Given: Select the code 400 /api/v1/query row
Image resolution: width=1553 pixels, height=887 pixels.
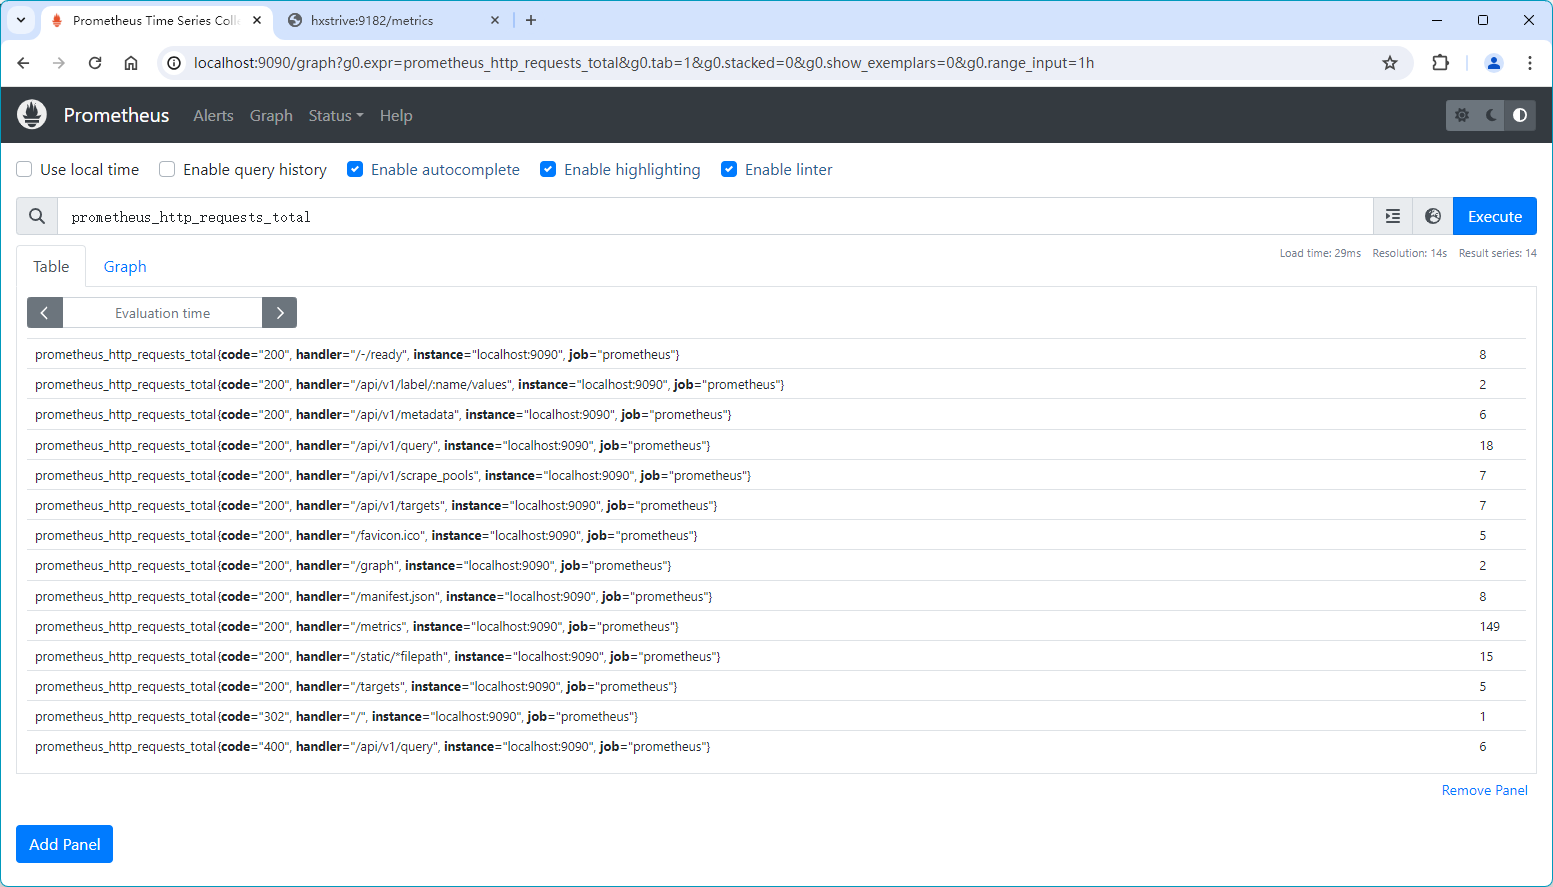Looking at the screenshot, I should tap(776, 746).
